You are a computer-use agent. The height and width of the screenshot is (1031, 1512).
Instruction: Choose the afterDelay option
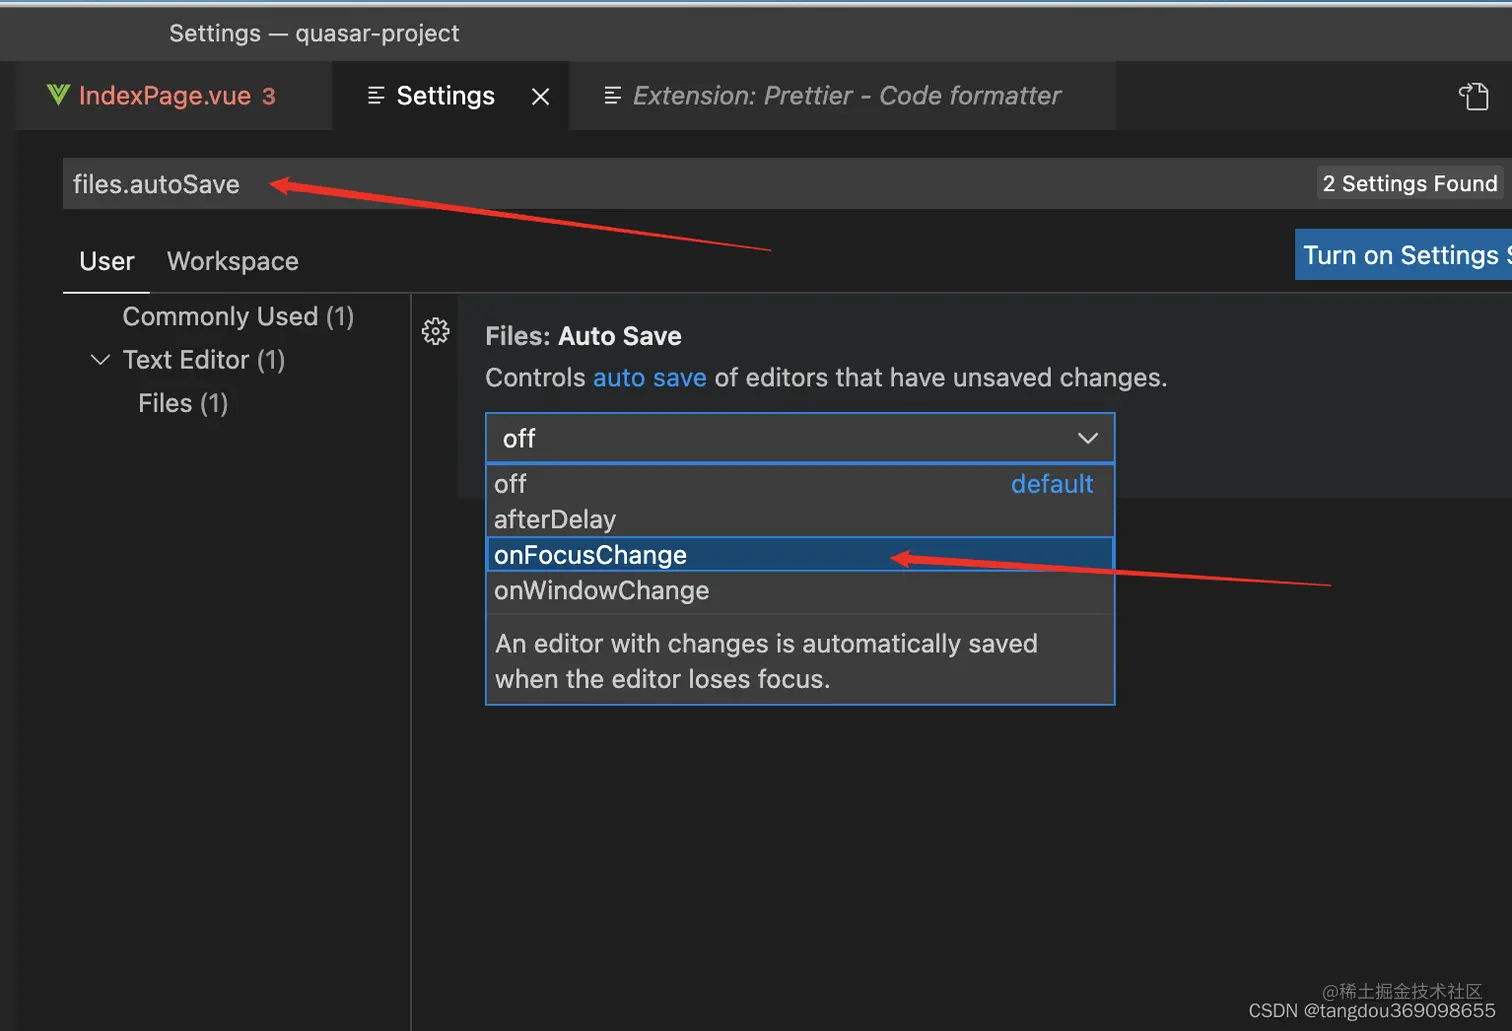(x=800, y=520)
